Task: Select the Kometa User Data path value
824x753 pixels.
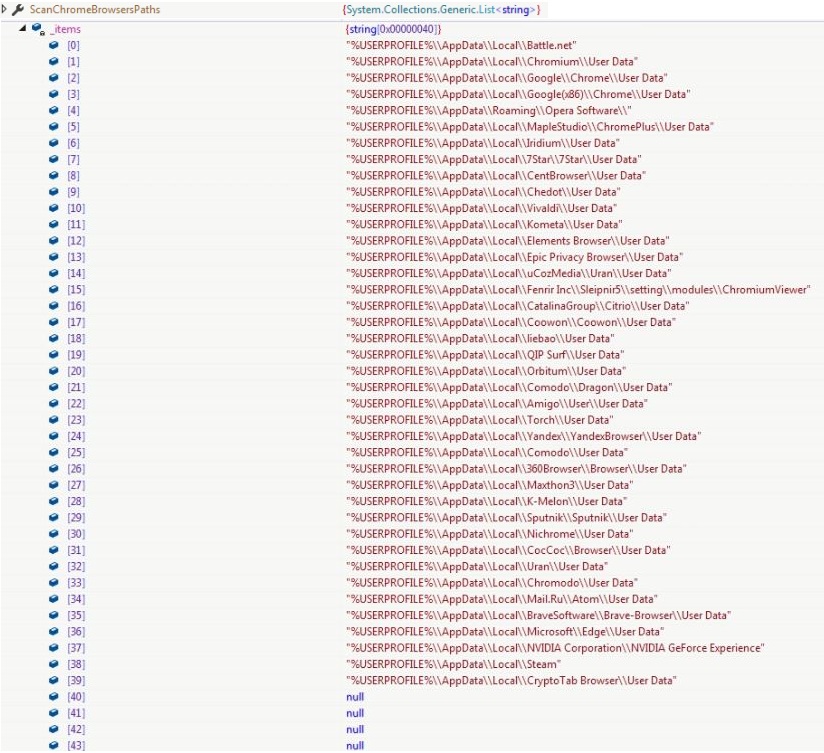Action: click(484, 225)
